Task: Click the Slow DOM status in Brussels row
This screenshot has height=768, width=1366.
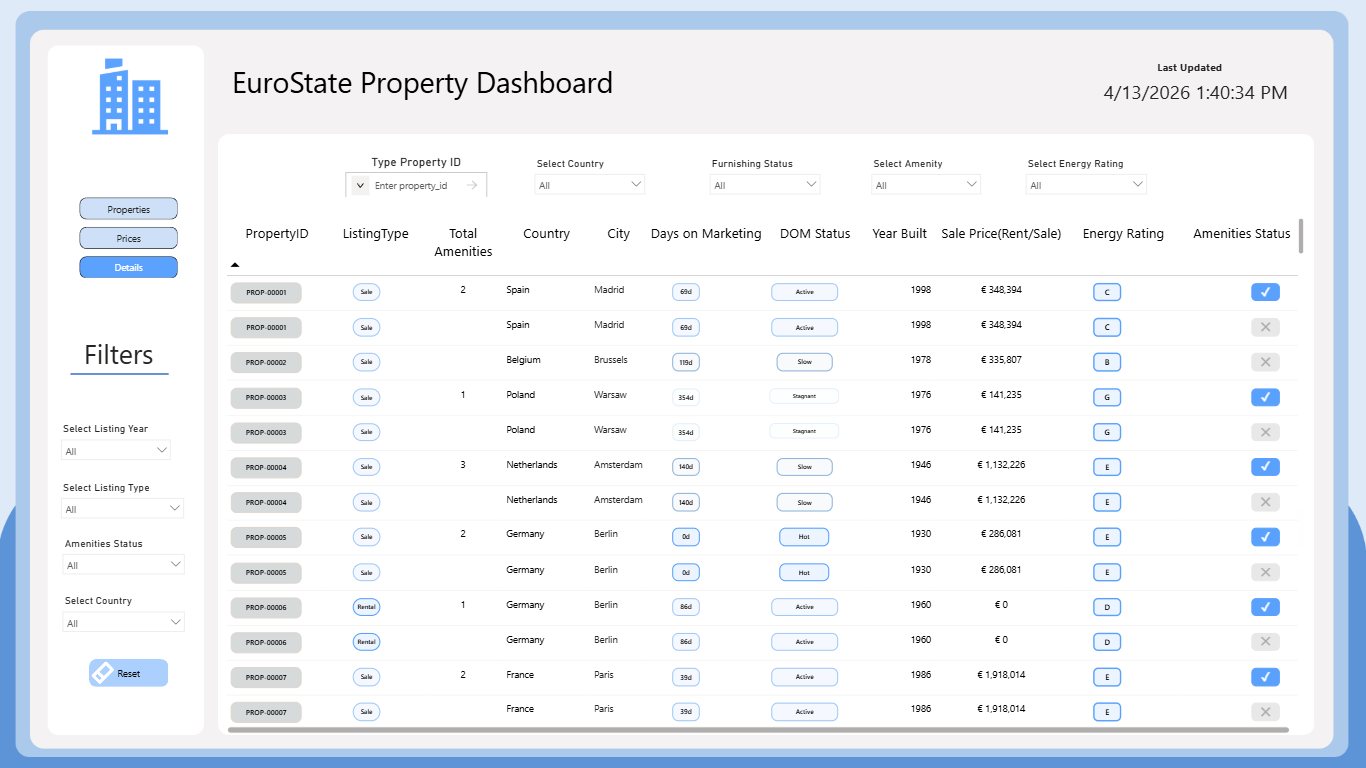Action: [804, 362]
